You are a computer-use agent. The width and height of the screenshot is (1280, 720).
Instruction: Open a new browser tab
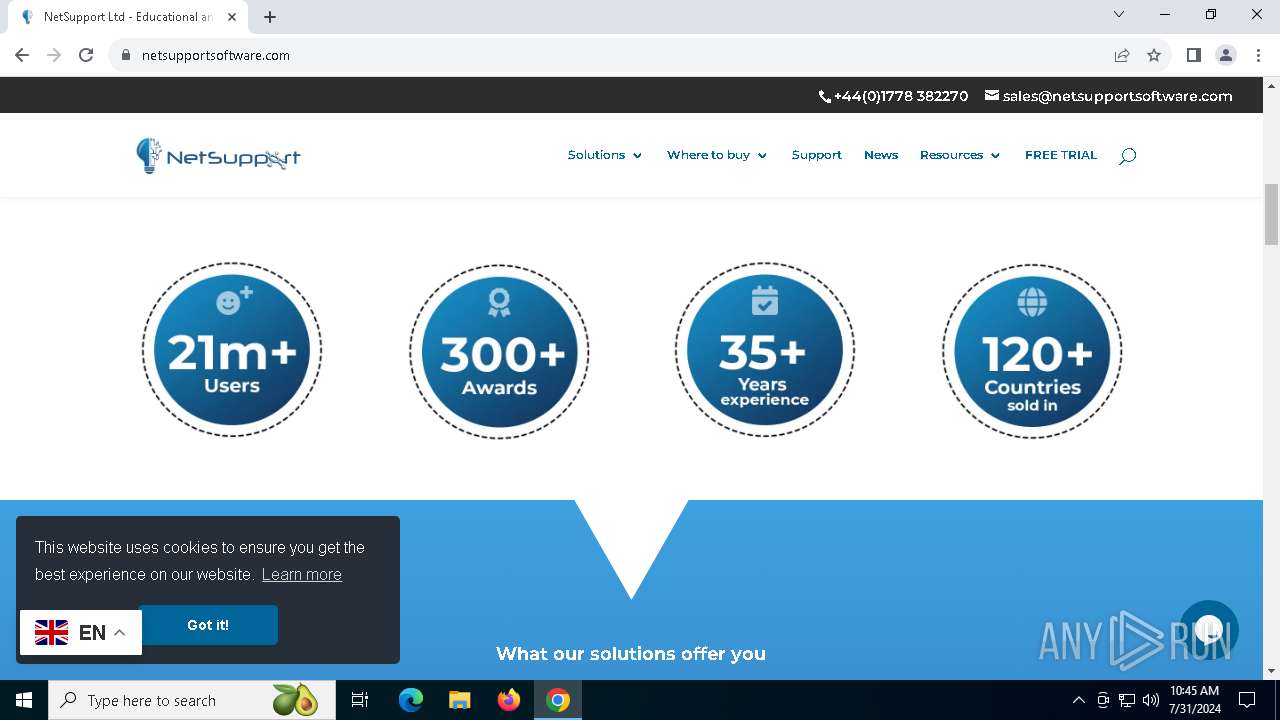tap(270, 17)
